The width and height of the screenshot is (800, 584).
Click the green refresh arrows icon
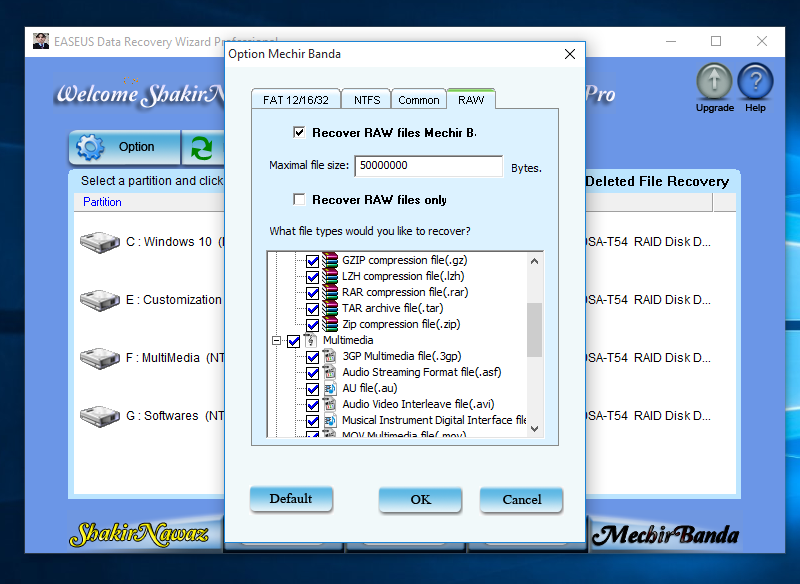coord(202,148)
